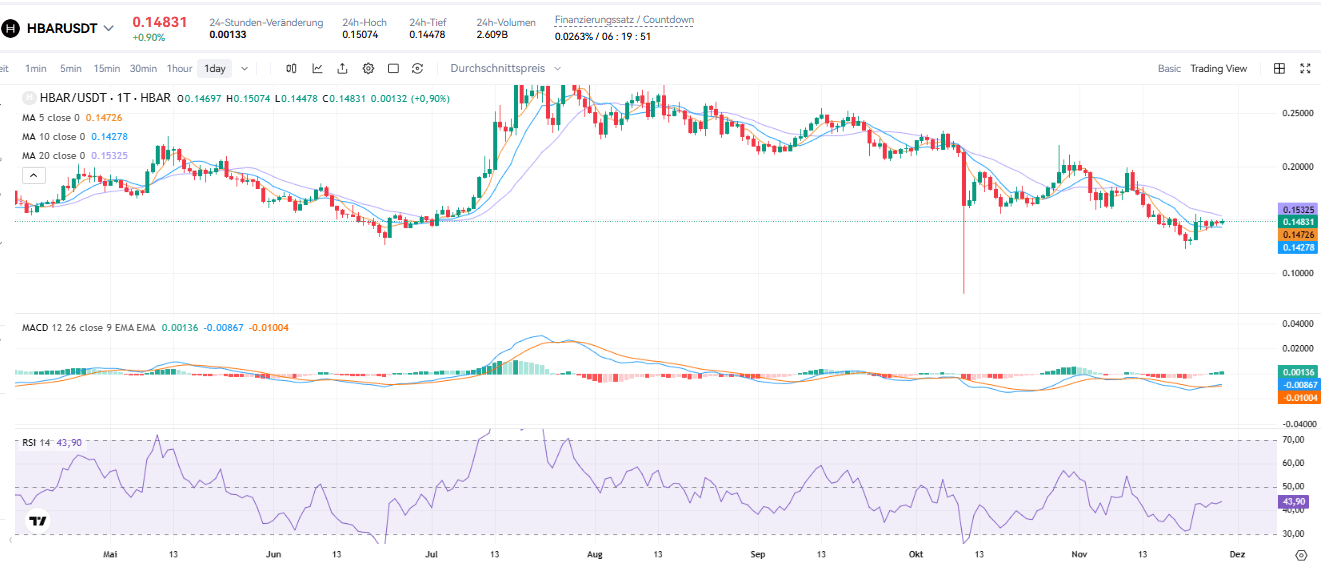
Task: Collapse the indicator legend with the arrow button
Action: point(33,176)
